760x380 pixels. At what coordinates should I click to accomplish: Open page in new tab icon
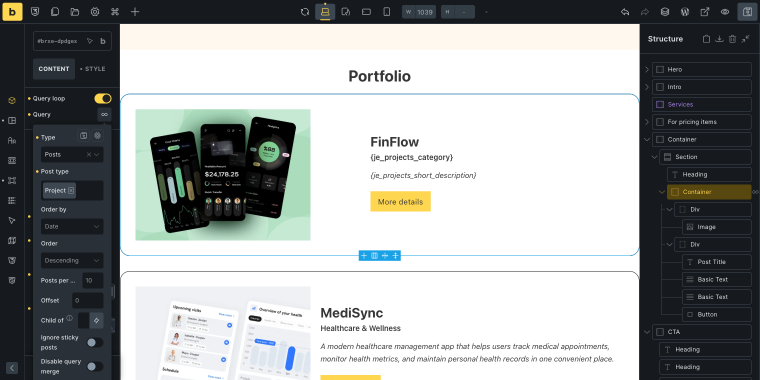point(705,12)
